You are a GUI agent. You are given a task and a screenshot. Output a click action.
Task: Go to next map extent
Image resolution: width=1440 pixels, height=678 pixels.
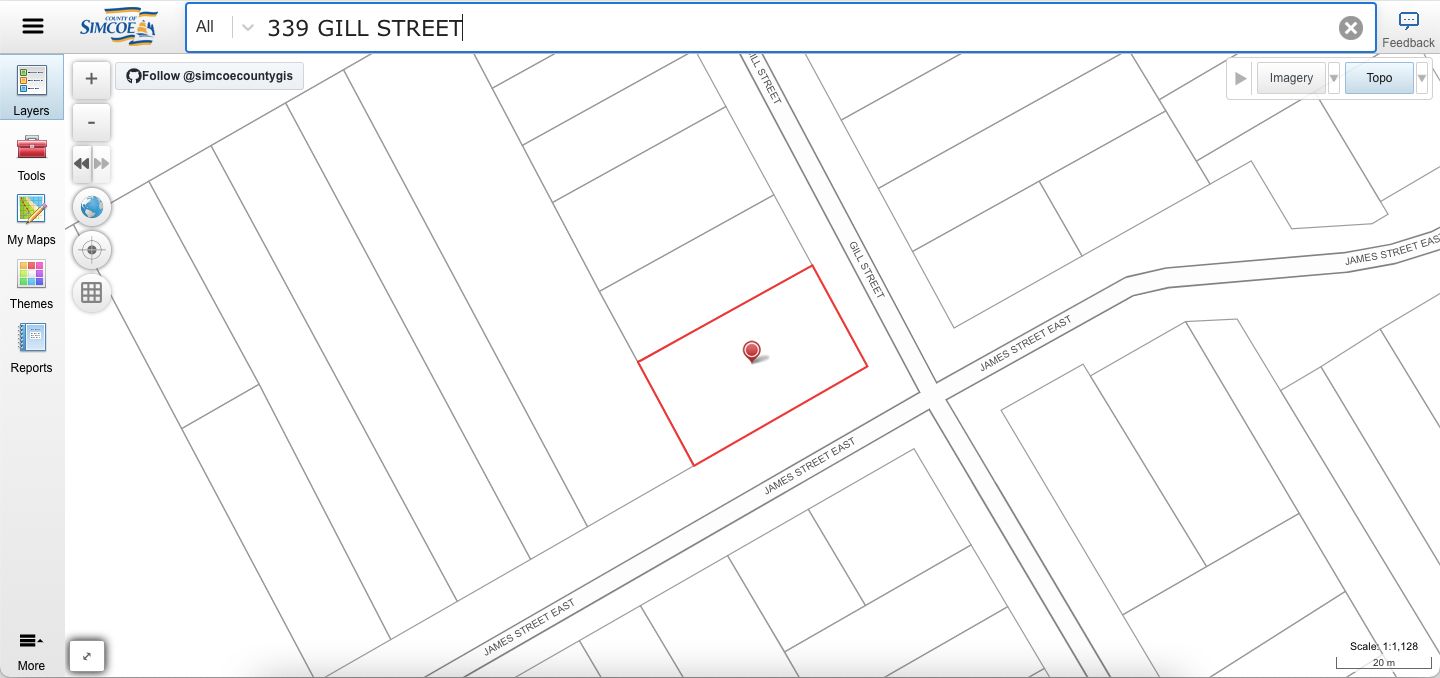click(101, 163)
